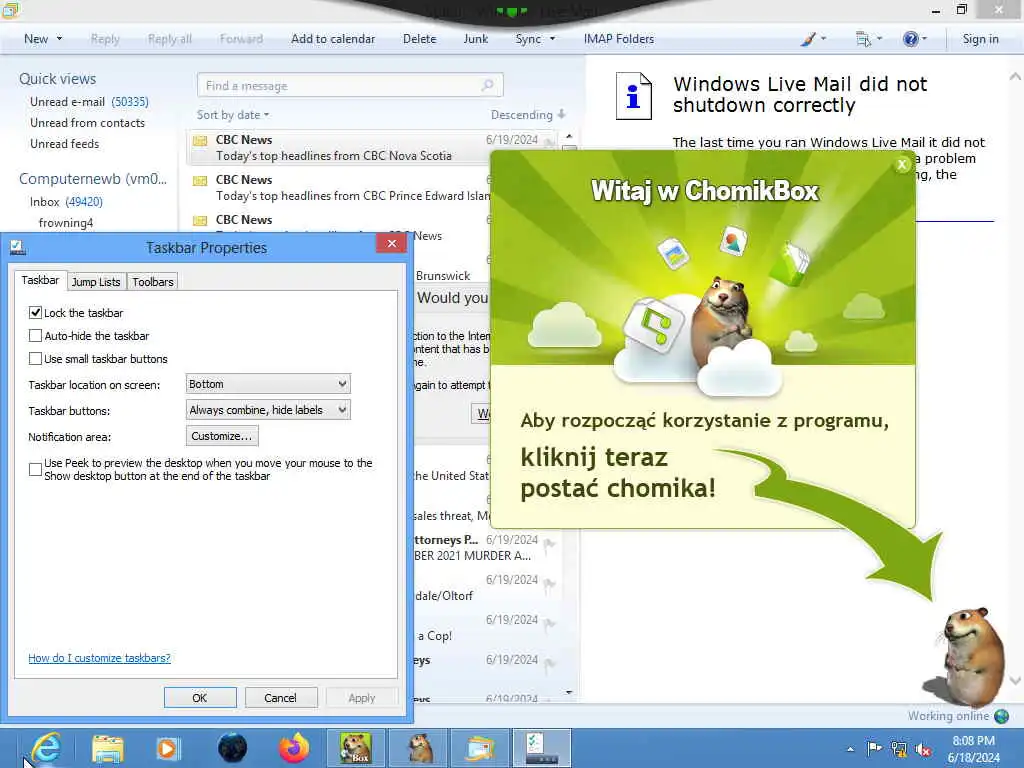Viewport: 1024px width, 768px height.
Task: Click Add to calendar in Mail toolbar
Action: tap(333, 39)
